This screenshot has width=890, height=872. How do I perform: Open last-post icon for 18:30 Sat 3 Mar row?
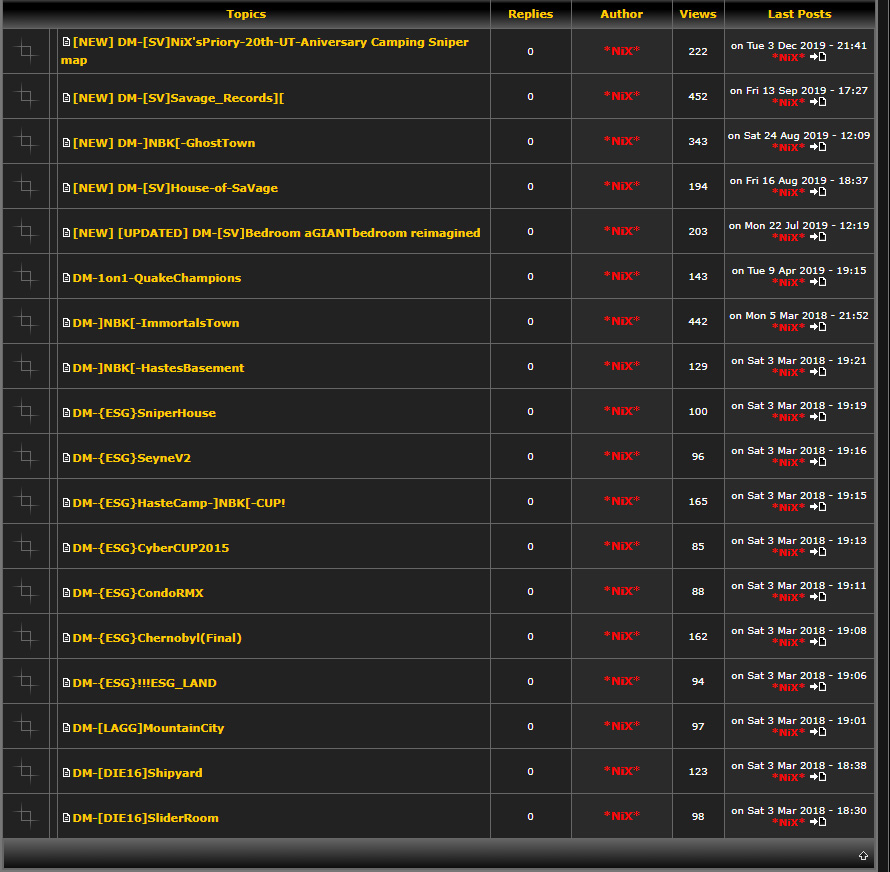click(x=818, y=821)
